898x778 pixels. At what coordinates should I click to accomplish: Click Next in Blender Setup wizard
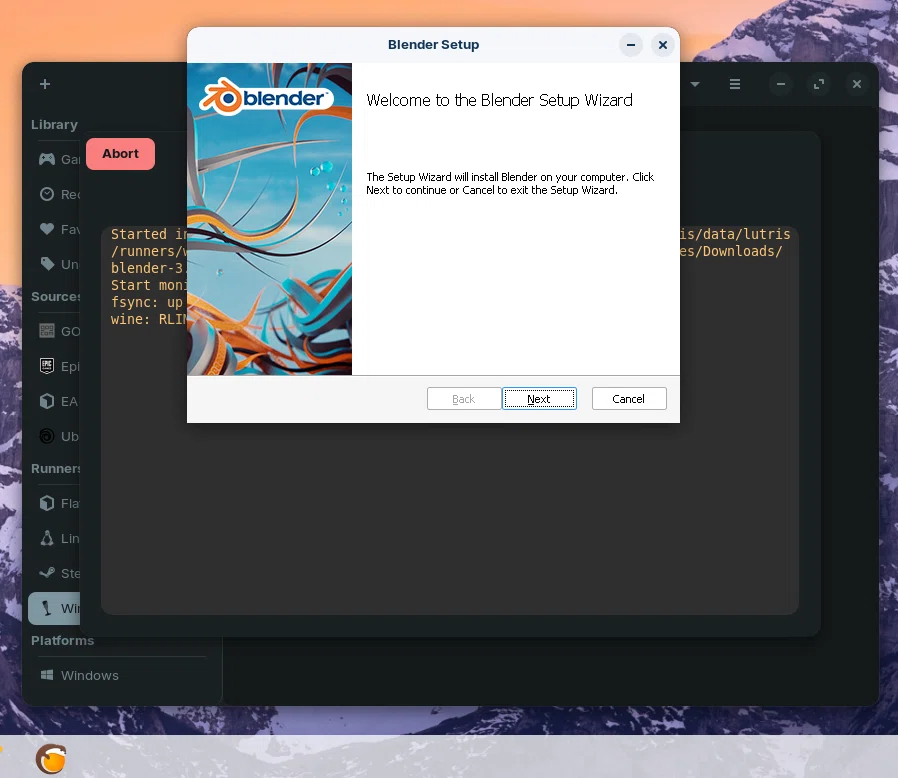pos(539,399)
